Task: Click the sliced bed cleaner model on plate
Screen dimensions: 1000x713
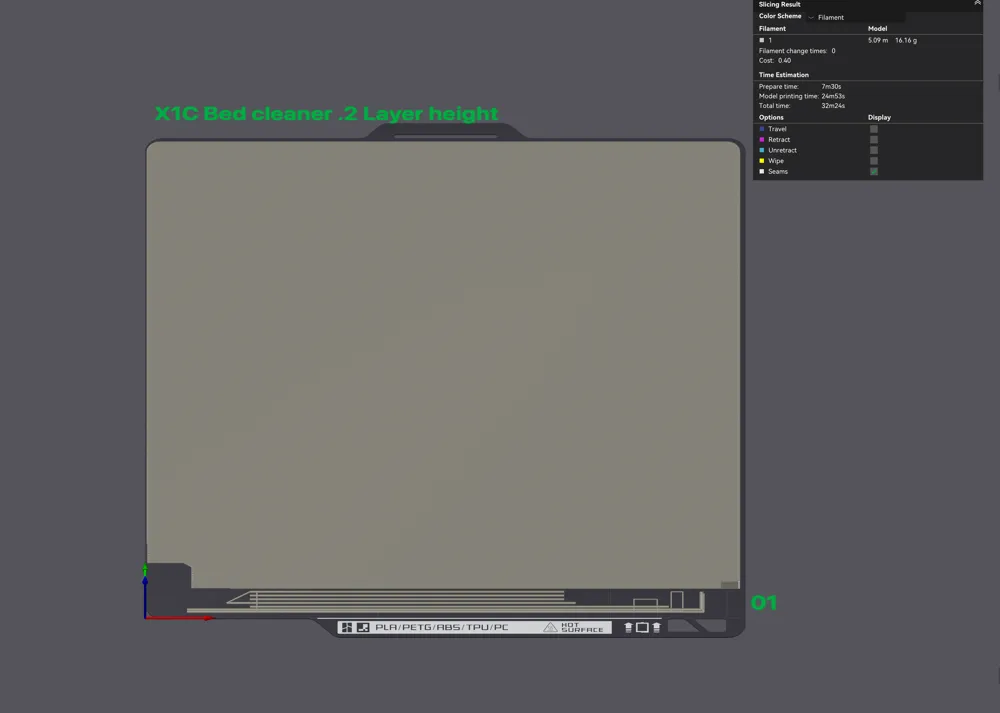Action: (443, 364)
